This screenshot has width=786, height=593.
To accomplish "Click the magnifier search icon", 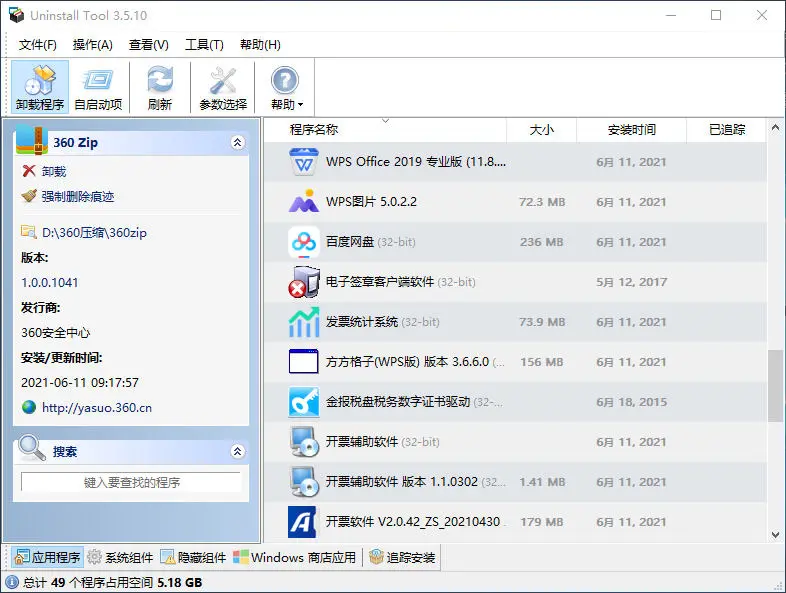I will pyautogui.click(x=32, y=448).
